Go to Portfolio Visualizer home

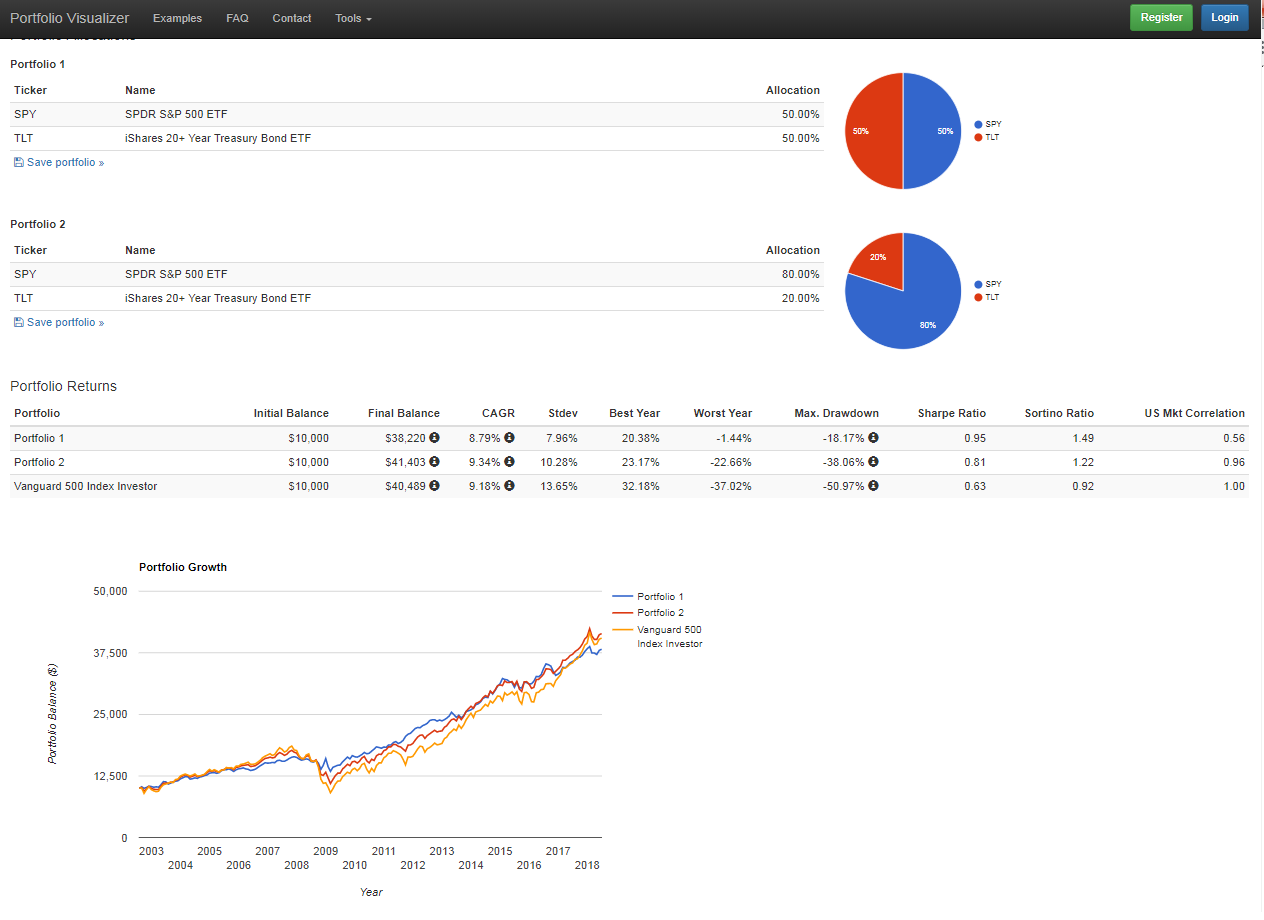point(69,18)
